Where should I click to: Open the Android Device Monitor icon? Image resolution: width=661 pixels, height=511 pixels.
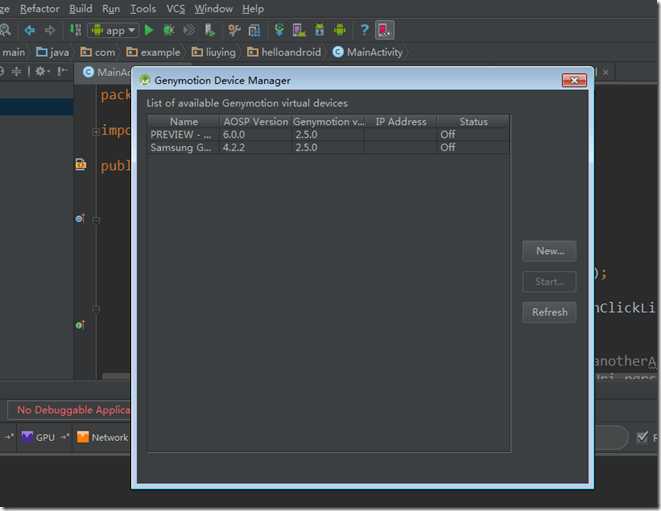(x=340, y=30)
